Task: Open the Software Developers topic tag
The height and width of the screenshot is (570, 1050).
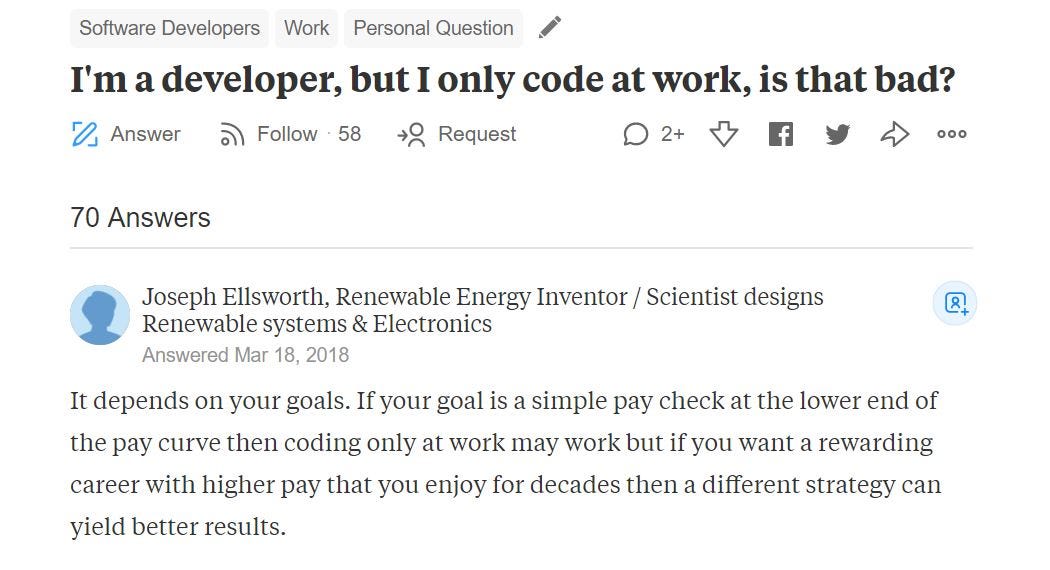Action: (x=169, y=28)
